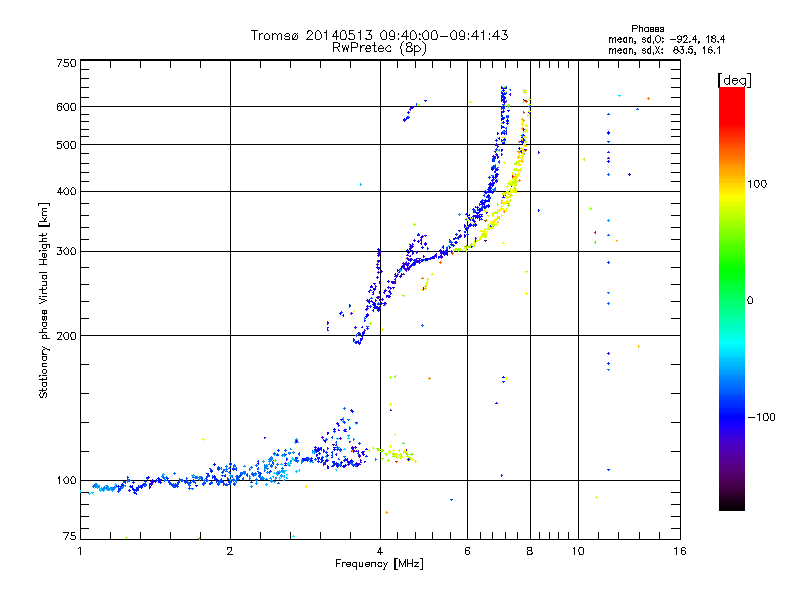Click the y-axis tick label '200'
800x600 pixels.
66,336
